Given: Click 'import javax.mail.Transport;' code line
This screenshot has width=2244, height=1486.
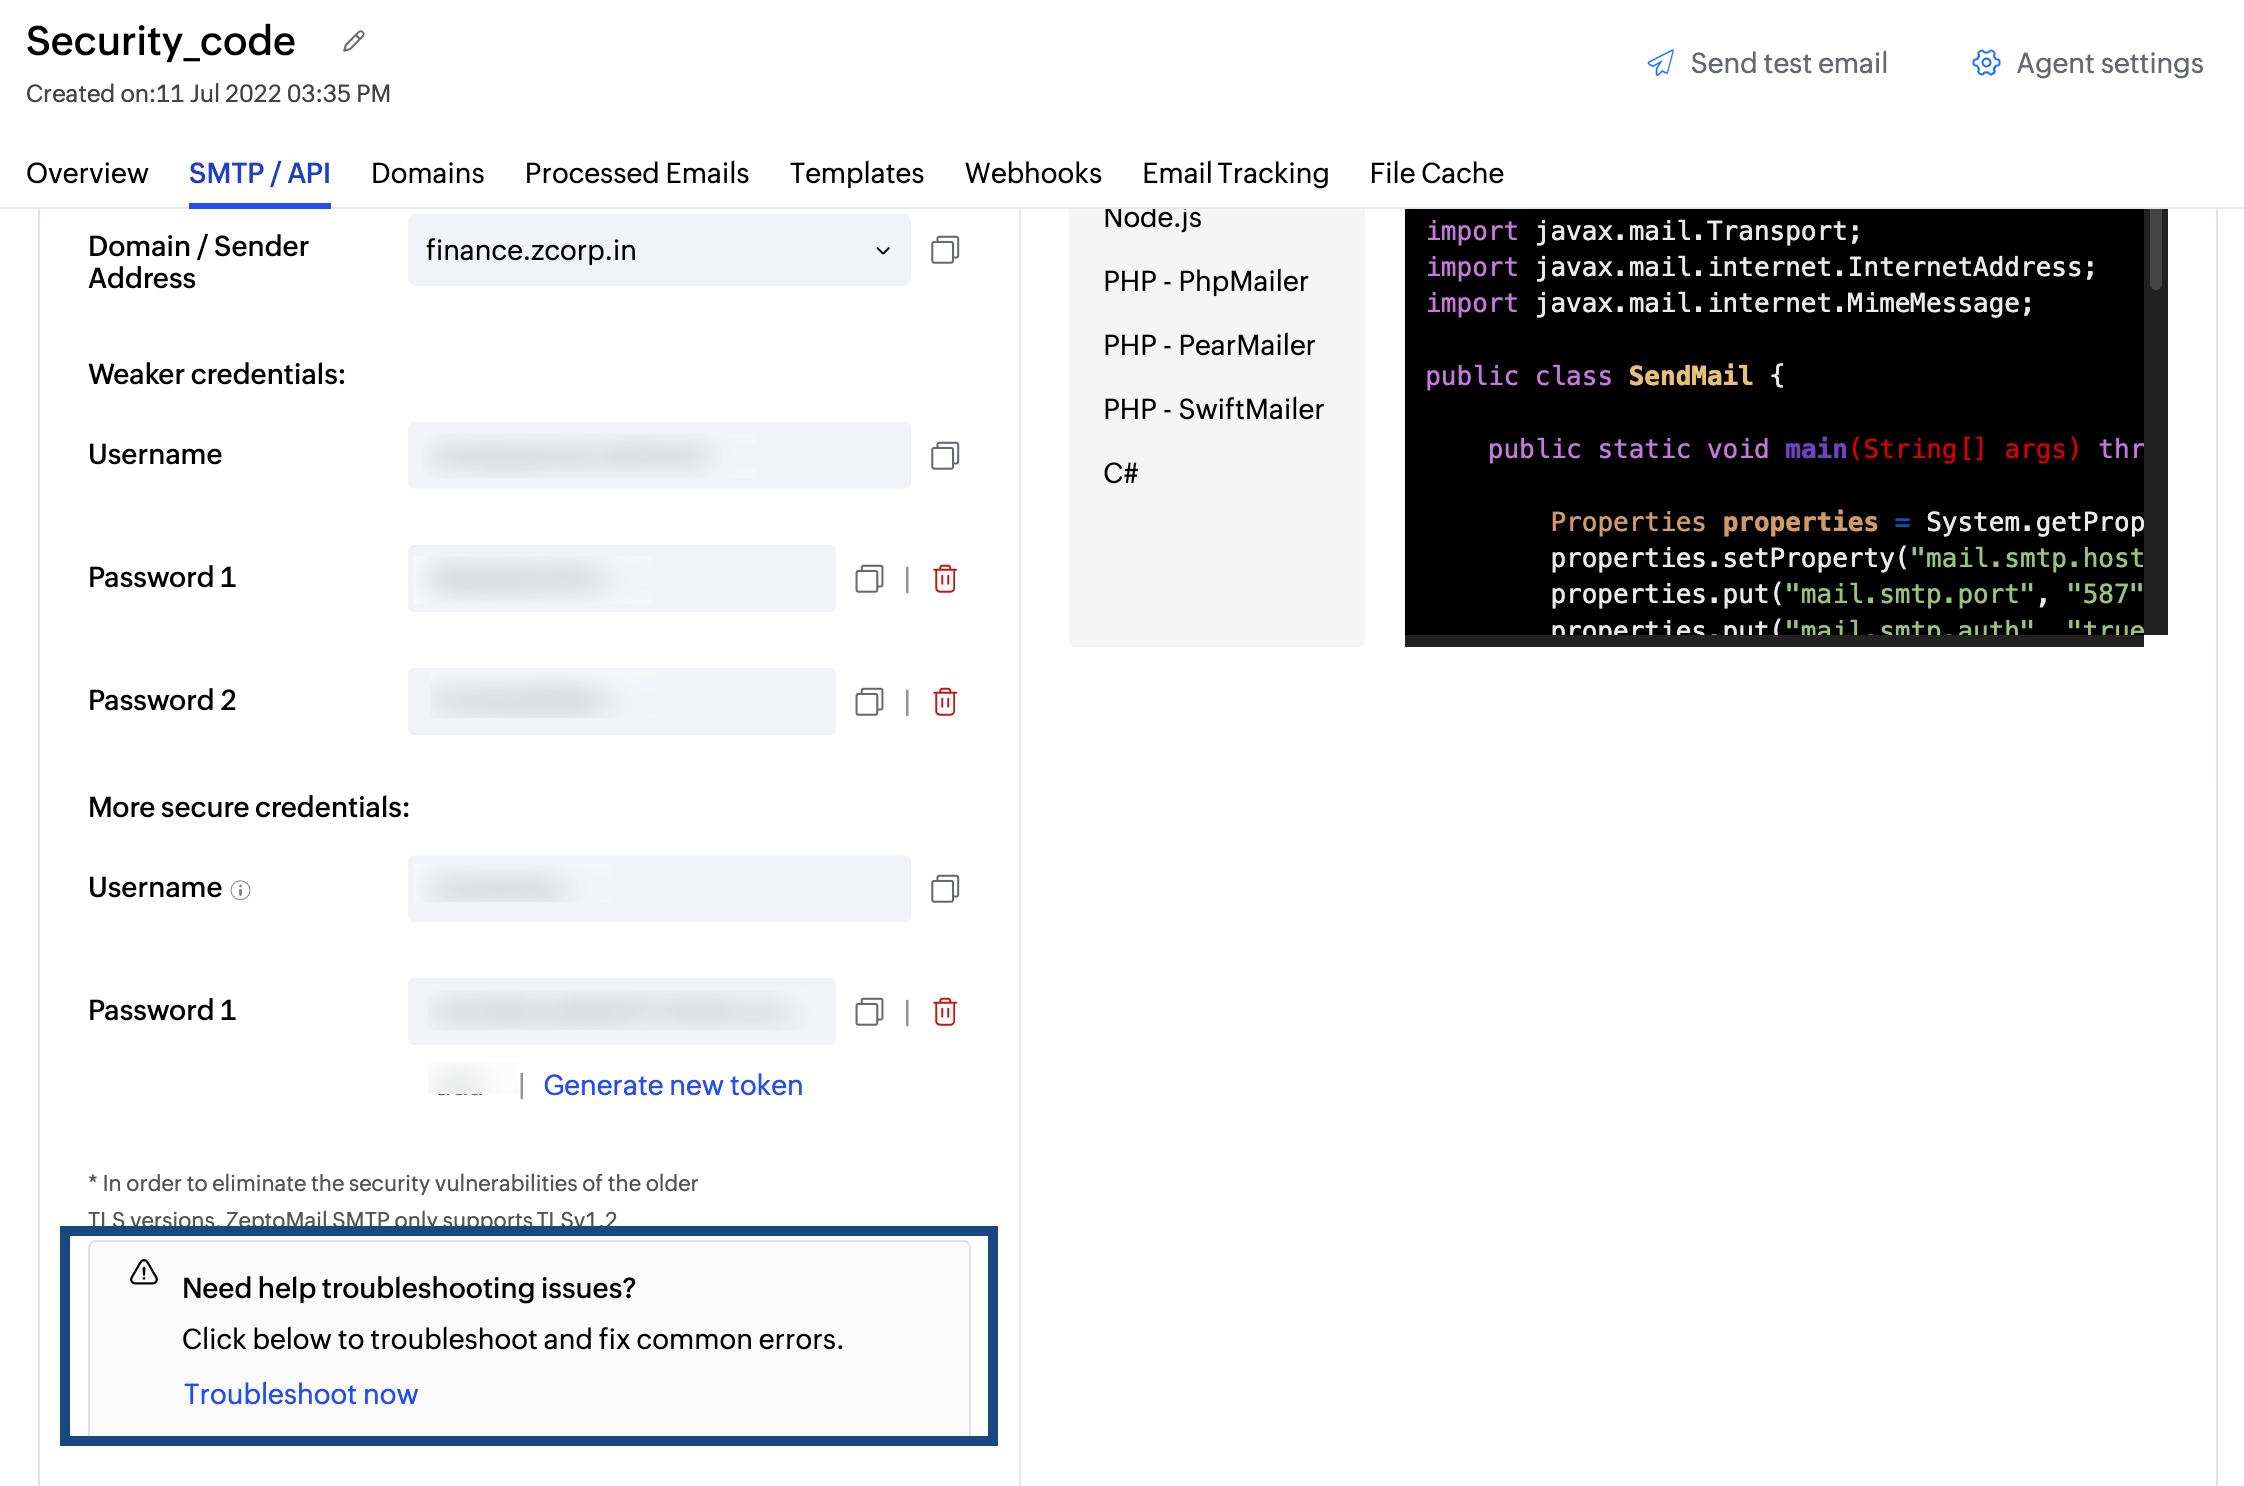Looking at the screenshot, I should 1643,231.
